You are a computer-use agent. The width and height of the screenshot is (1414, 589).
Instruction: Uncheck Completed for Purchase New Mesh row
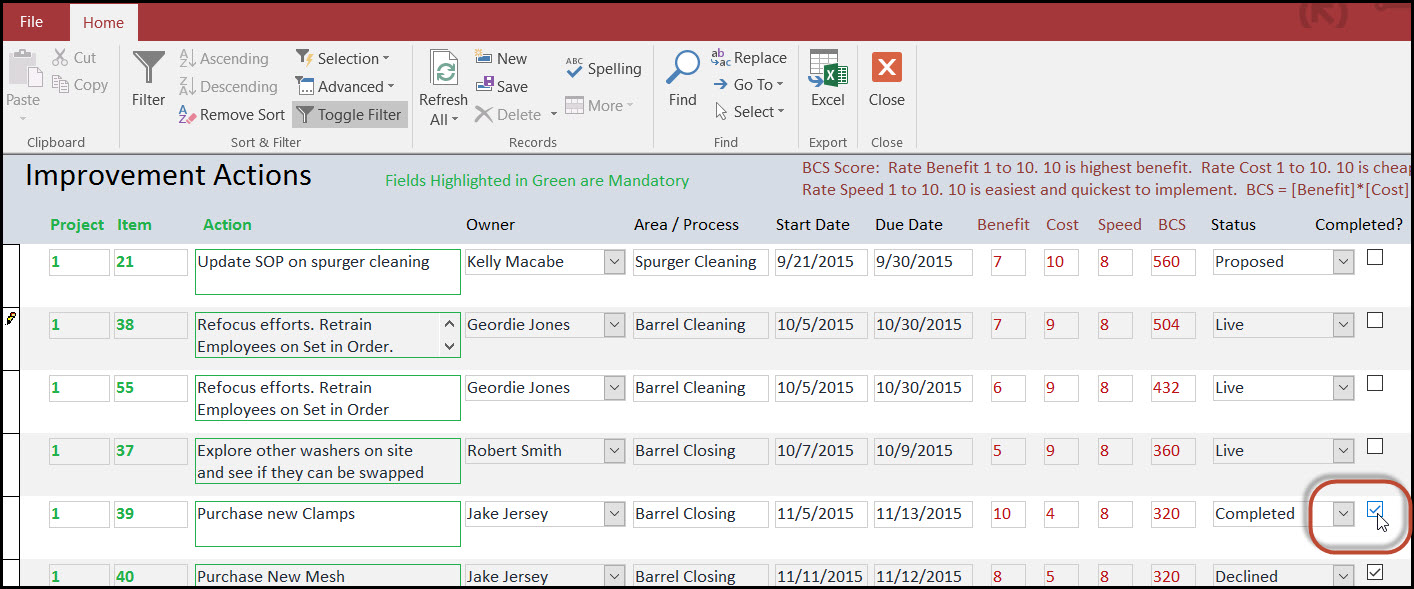(1375, 572)
